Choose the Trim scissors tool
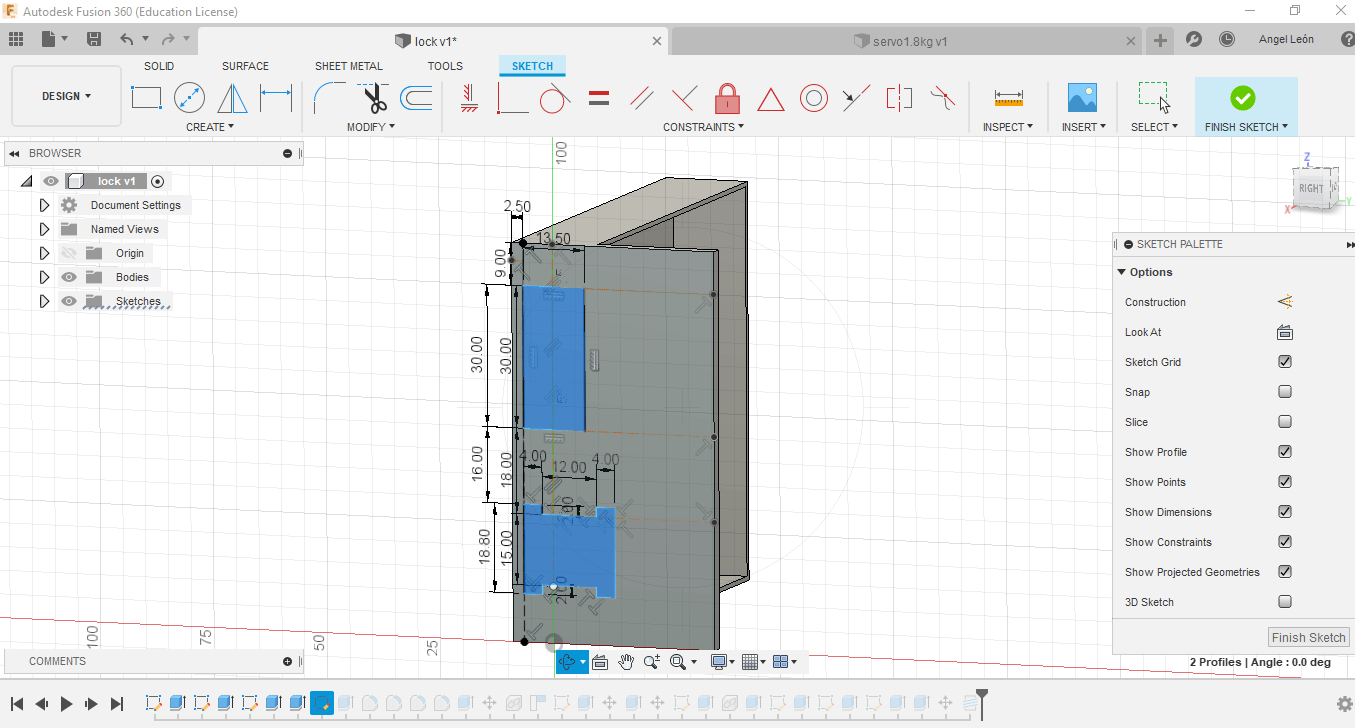The width and height of the screenshot is (1355, 728). click(x=374, y=98)
